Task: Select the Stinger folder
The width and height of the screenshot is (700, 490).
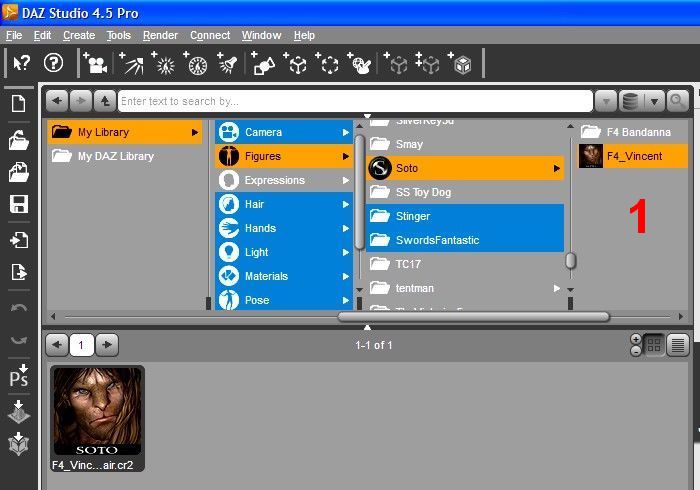Action: click(x=465, y=216)
